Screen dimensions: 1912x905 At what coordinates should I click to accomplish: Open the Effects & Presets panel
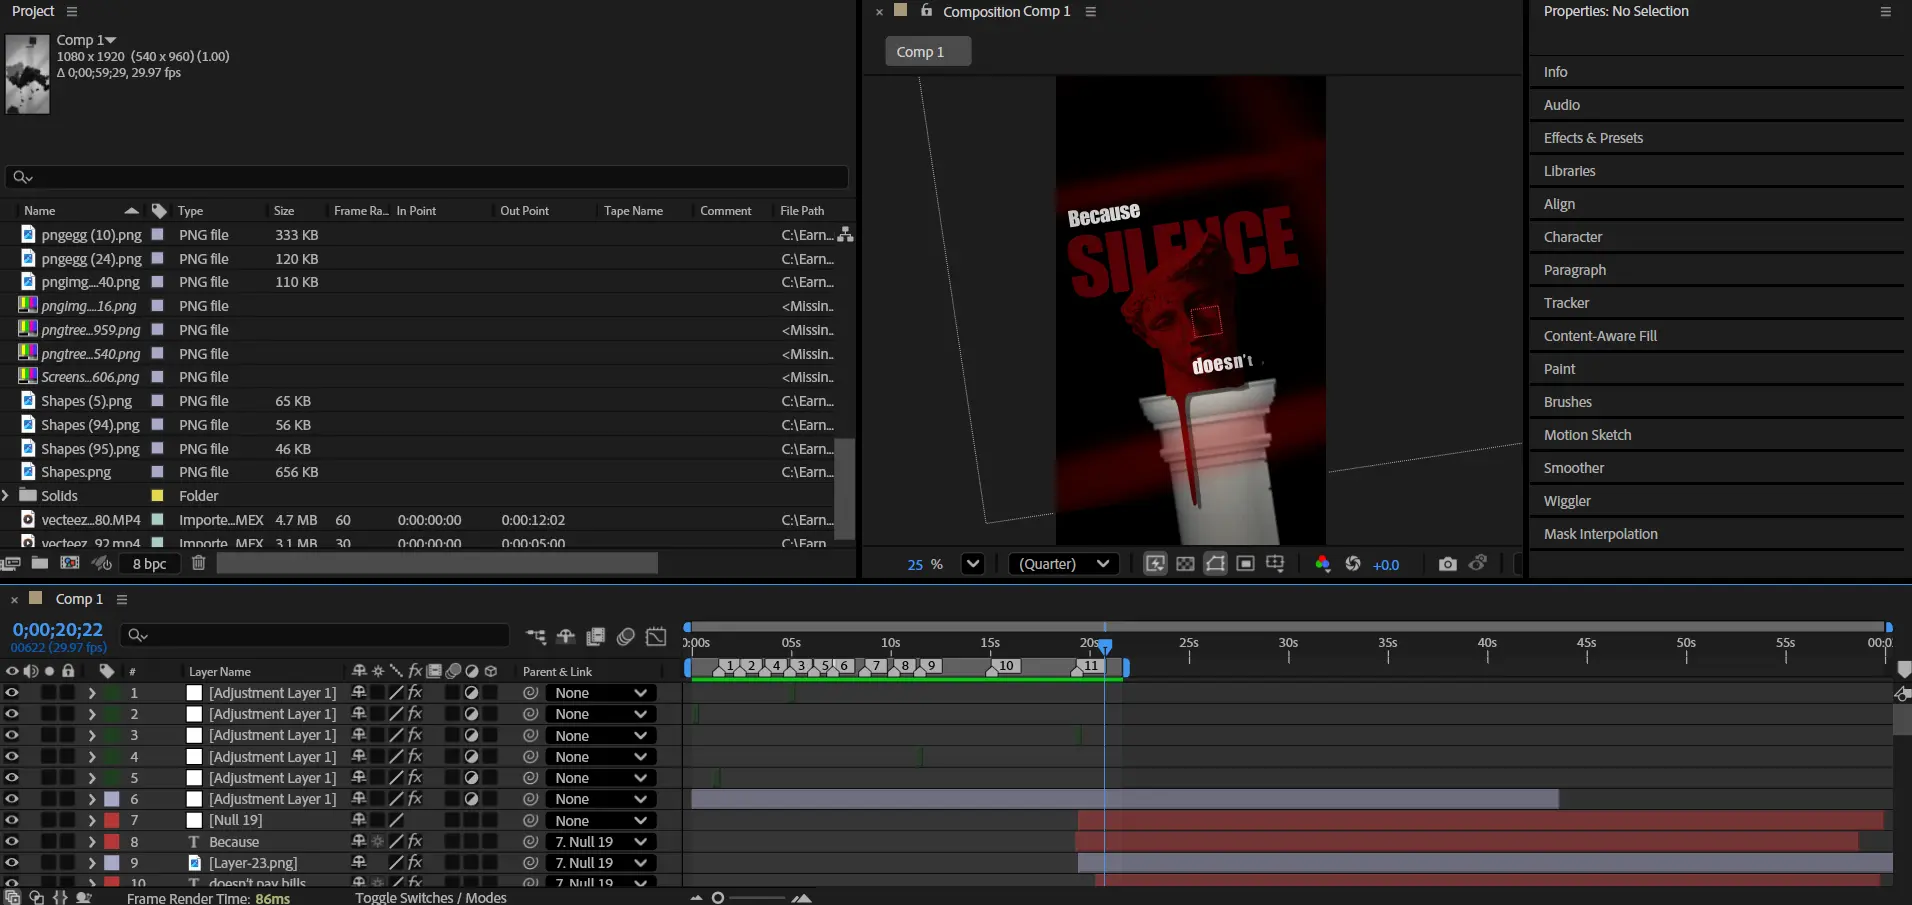(1593, 138)
